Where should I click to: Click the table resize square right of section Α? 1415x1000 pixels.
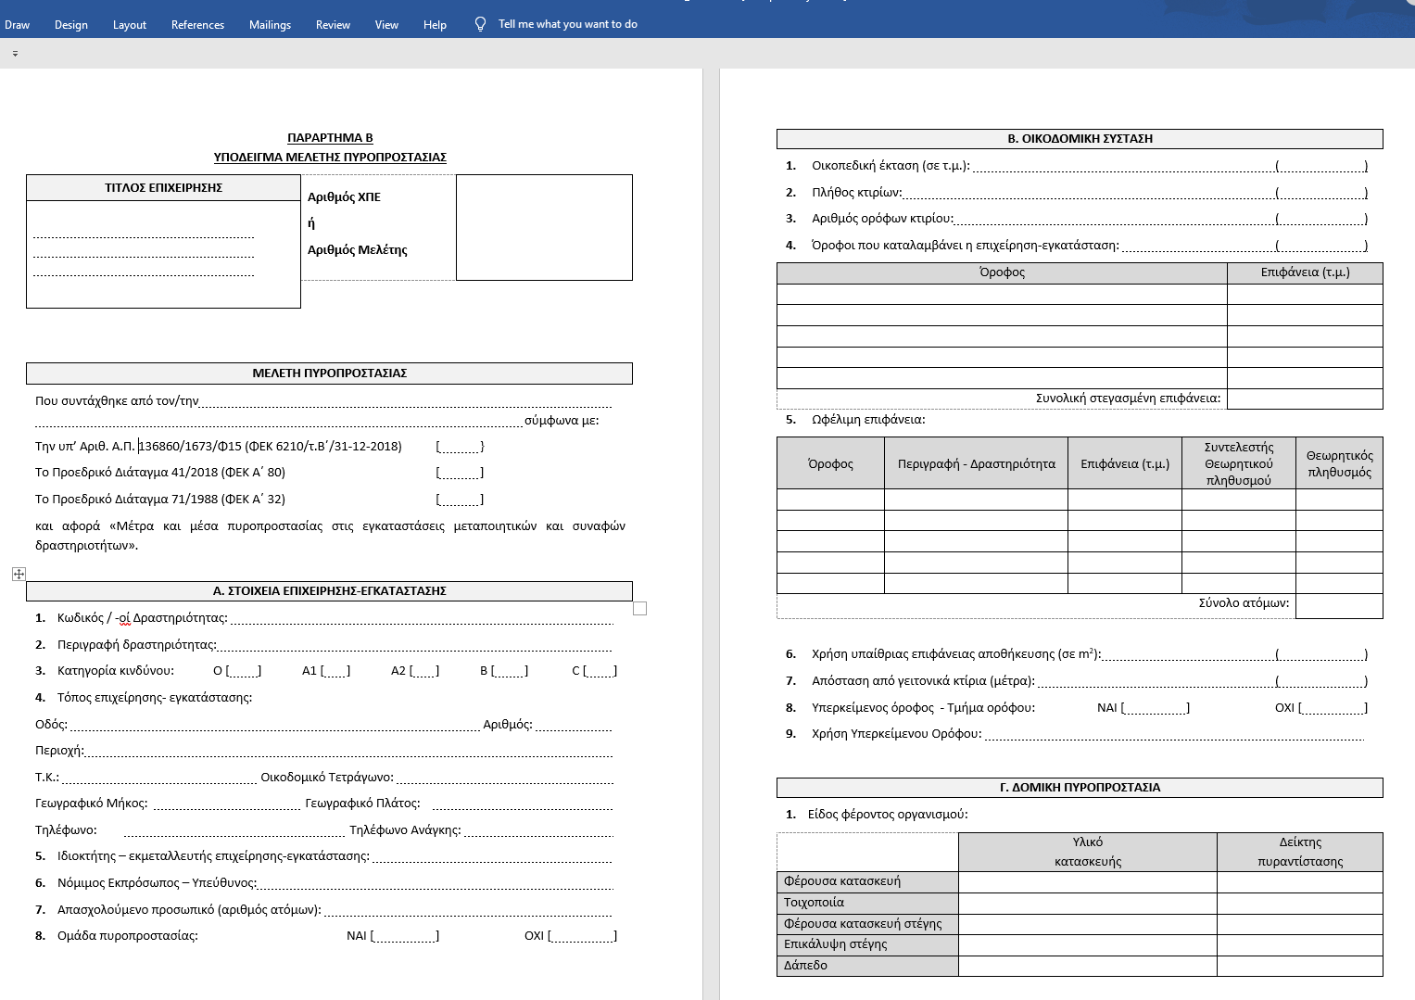(x=640, y=608)
